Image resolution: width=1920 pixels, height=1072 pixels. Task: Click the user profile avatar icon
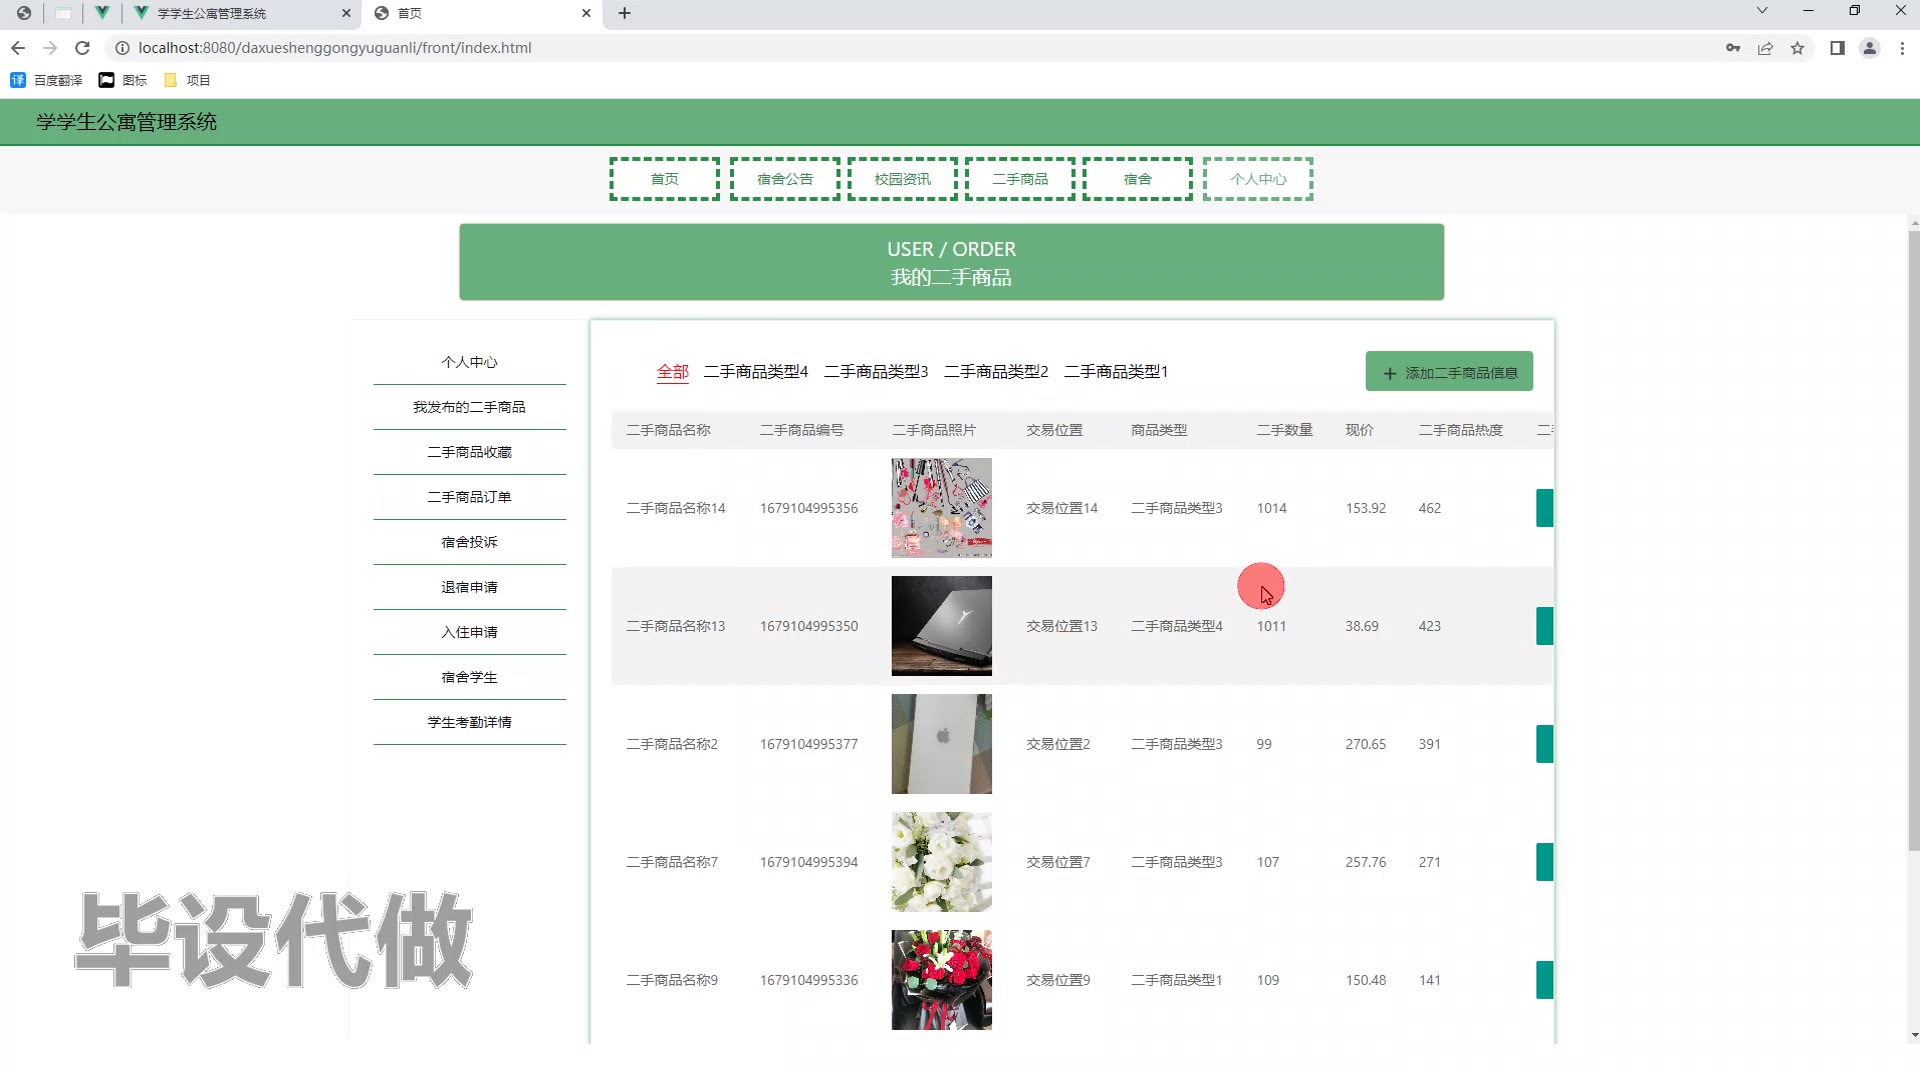[1869, 48]
